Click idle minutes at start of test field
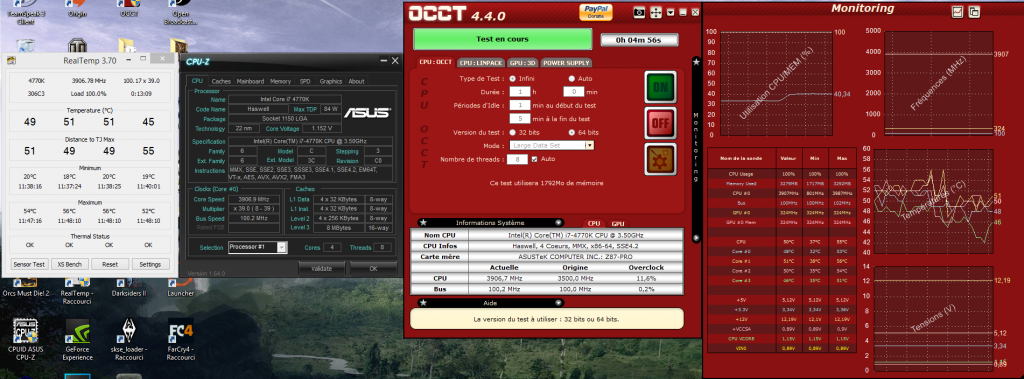The height and width of the screenshot is (379, 1024). pos(519,105)
